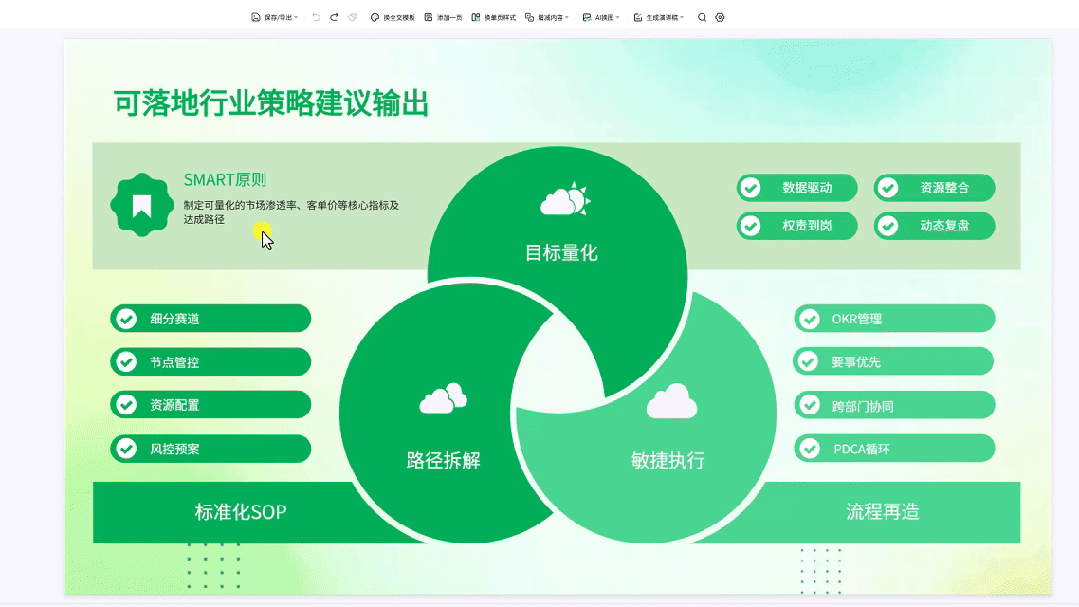Click the checkmark icon beside 数据驱动
1079x607 pixels.
(751, 188)
